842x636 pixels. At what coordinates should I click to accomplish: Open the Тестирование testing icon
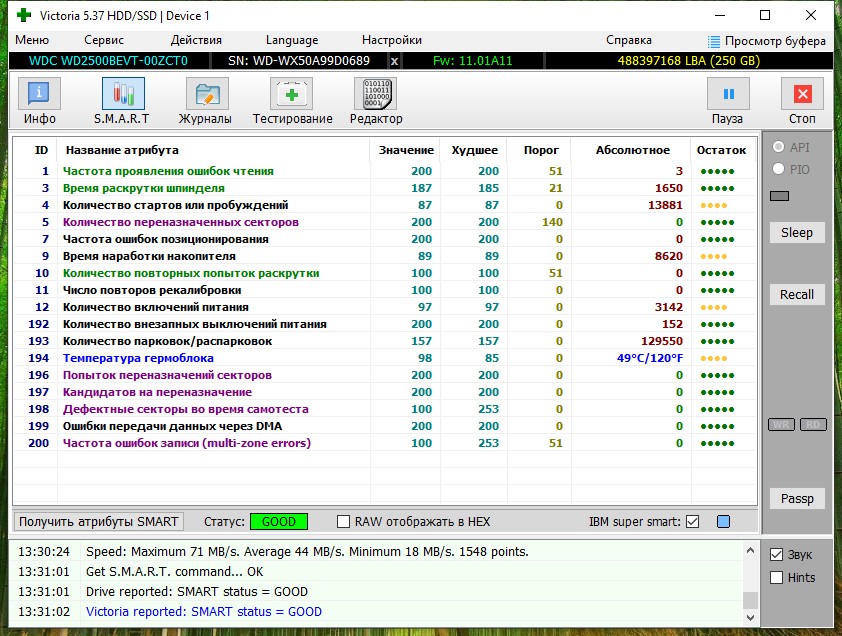[x=291, y=94]
